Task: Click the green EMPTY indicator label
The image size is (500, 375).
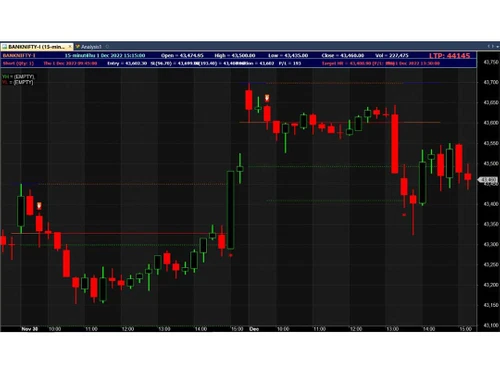Action: (18, 77)
